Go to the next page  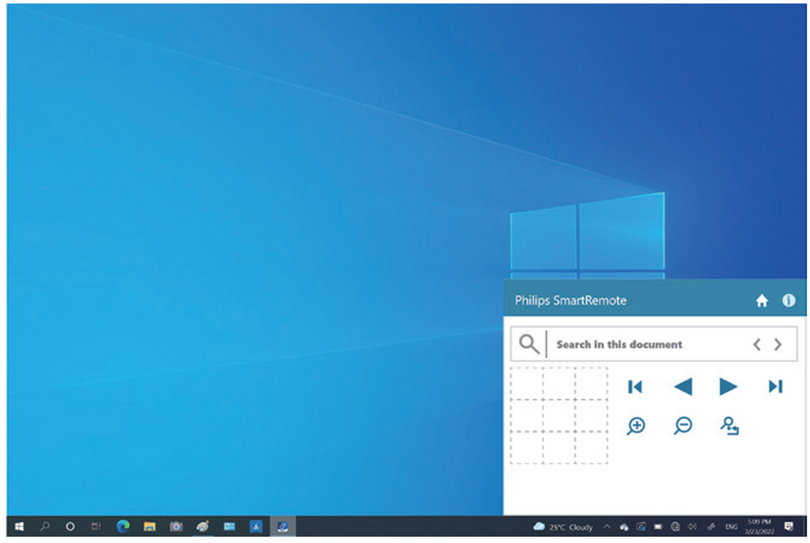pos(728,386)
